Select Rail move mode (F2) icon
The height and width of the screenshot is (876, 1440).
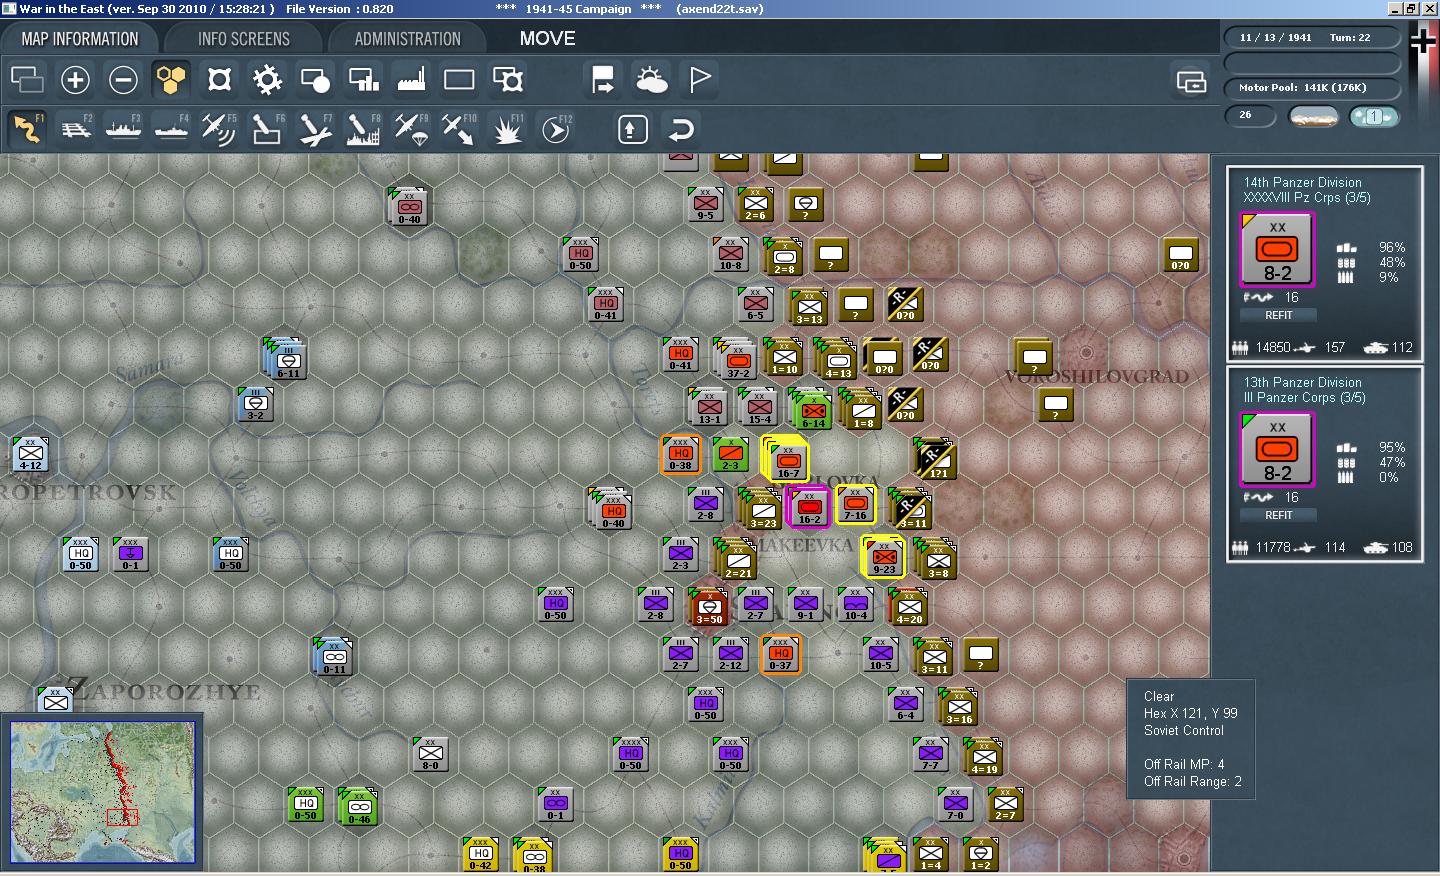(76, 129)
